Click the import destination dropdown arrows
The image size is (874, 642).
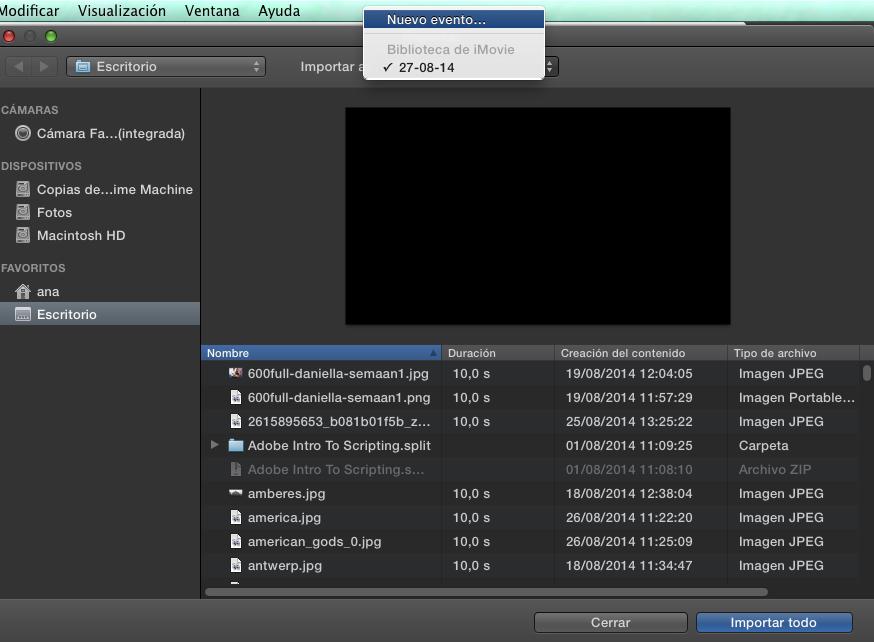[551, 67]
